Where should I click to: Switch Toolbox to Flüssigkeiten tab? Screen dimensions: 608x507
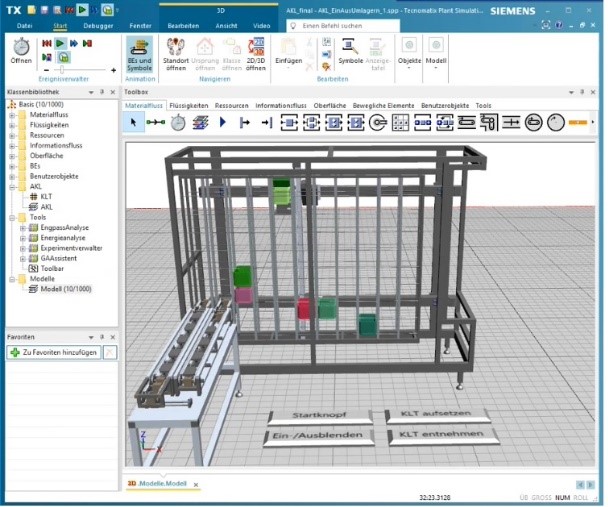pos(189,105)
